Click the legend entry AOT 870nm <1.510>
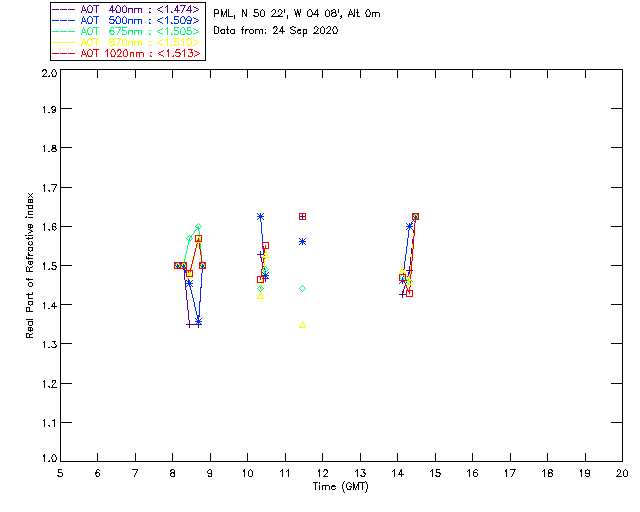Viewport: 640px width, 512px height. [126, 42]
